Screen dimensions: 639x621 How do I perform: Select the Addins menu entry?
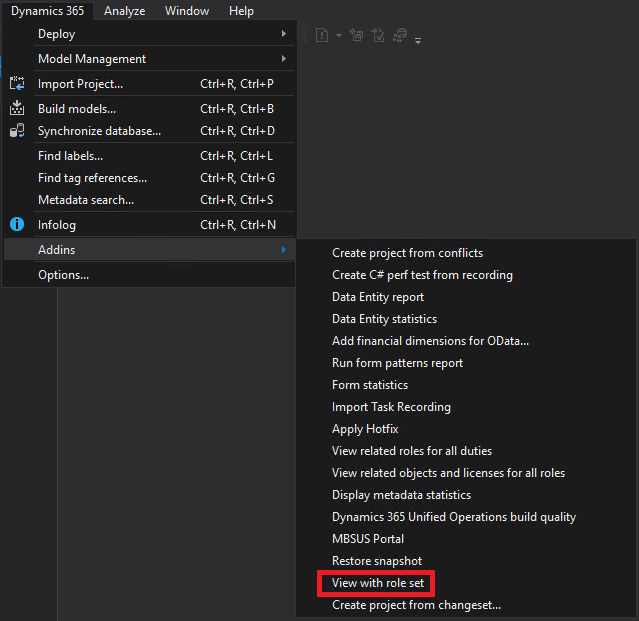pos(149,249)
